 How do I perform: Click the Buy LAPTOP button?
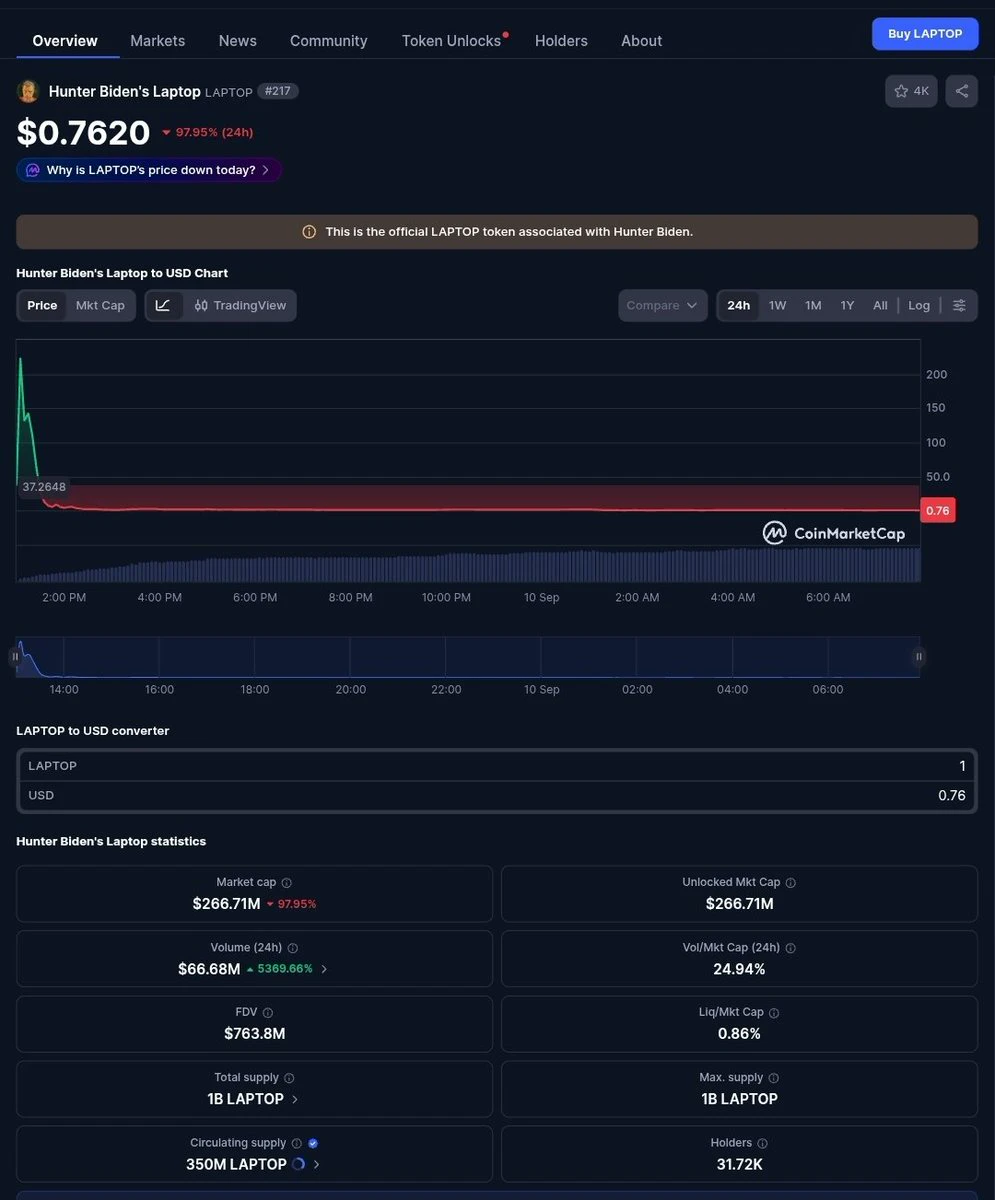tap(925, 33)
